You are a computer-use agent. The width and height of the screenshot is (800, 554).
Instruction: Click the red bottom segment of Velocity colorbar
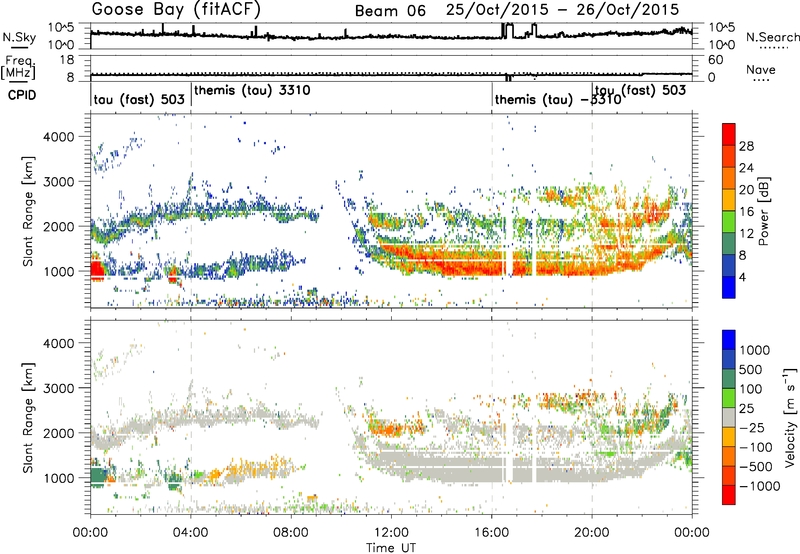click(x=729, y=495)
